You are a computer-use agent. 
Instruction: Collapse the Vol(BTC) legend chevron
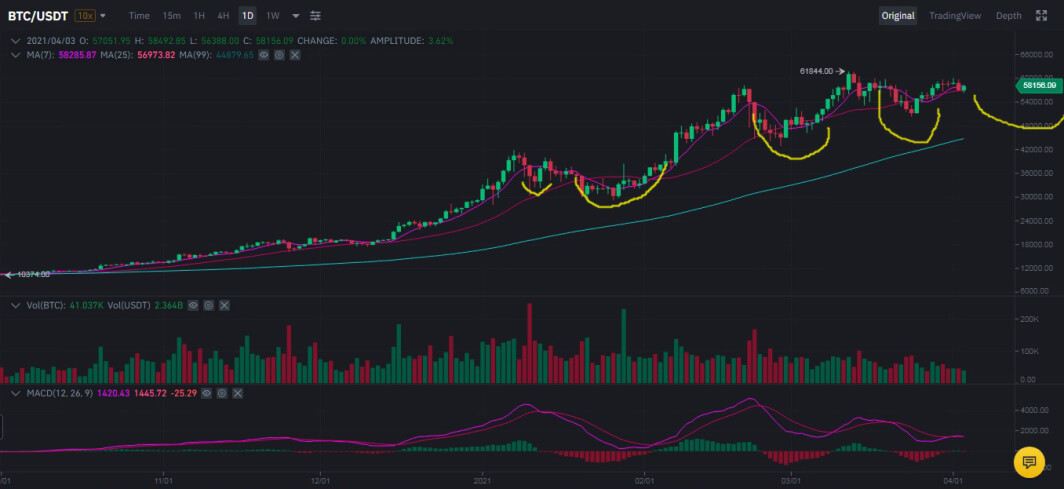(15, 306)
